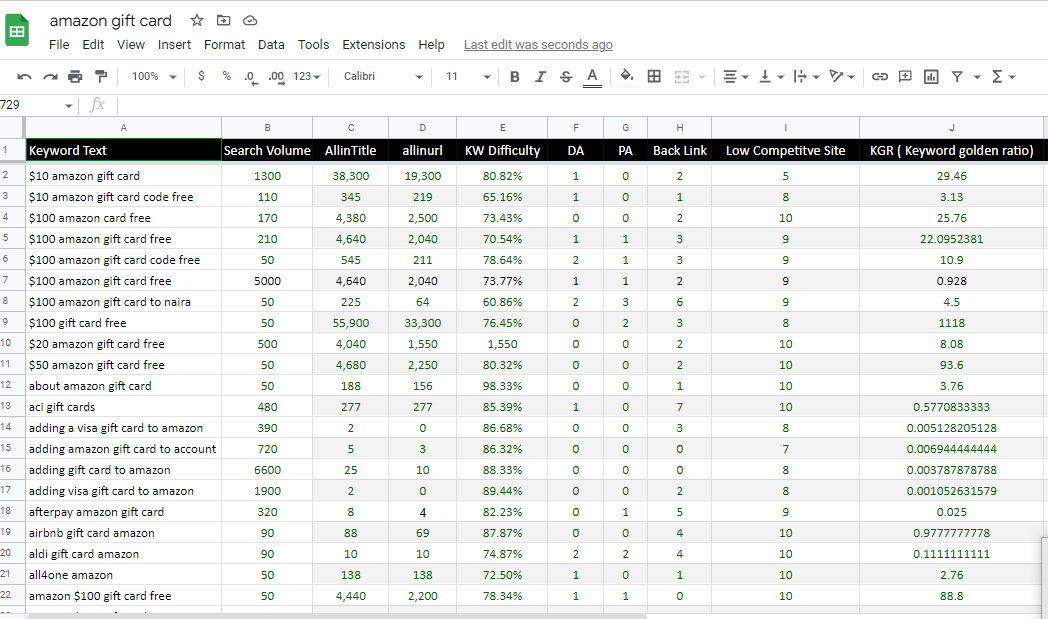Open the borders tool

pos(654,77)
